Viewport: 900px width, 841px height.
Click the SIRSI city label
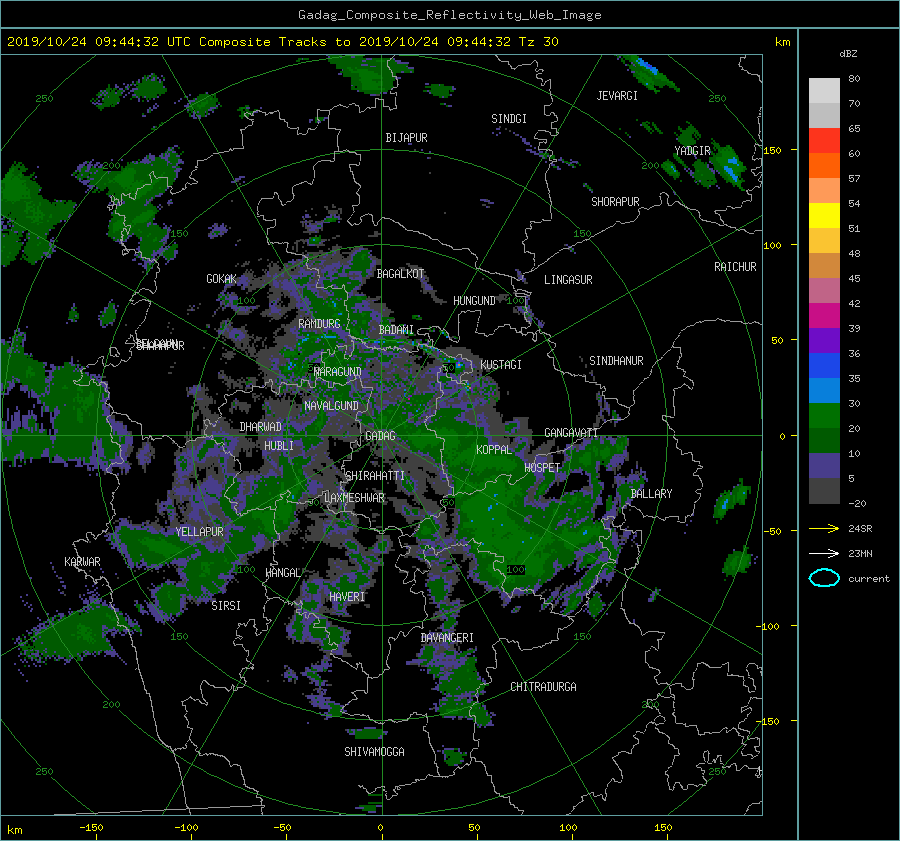pyautogui.click(x=226, y=606)
